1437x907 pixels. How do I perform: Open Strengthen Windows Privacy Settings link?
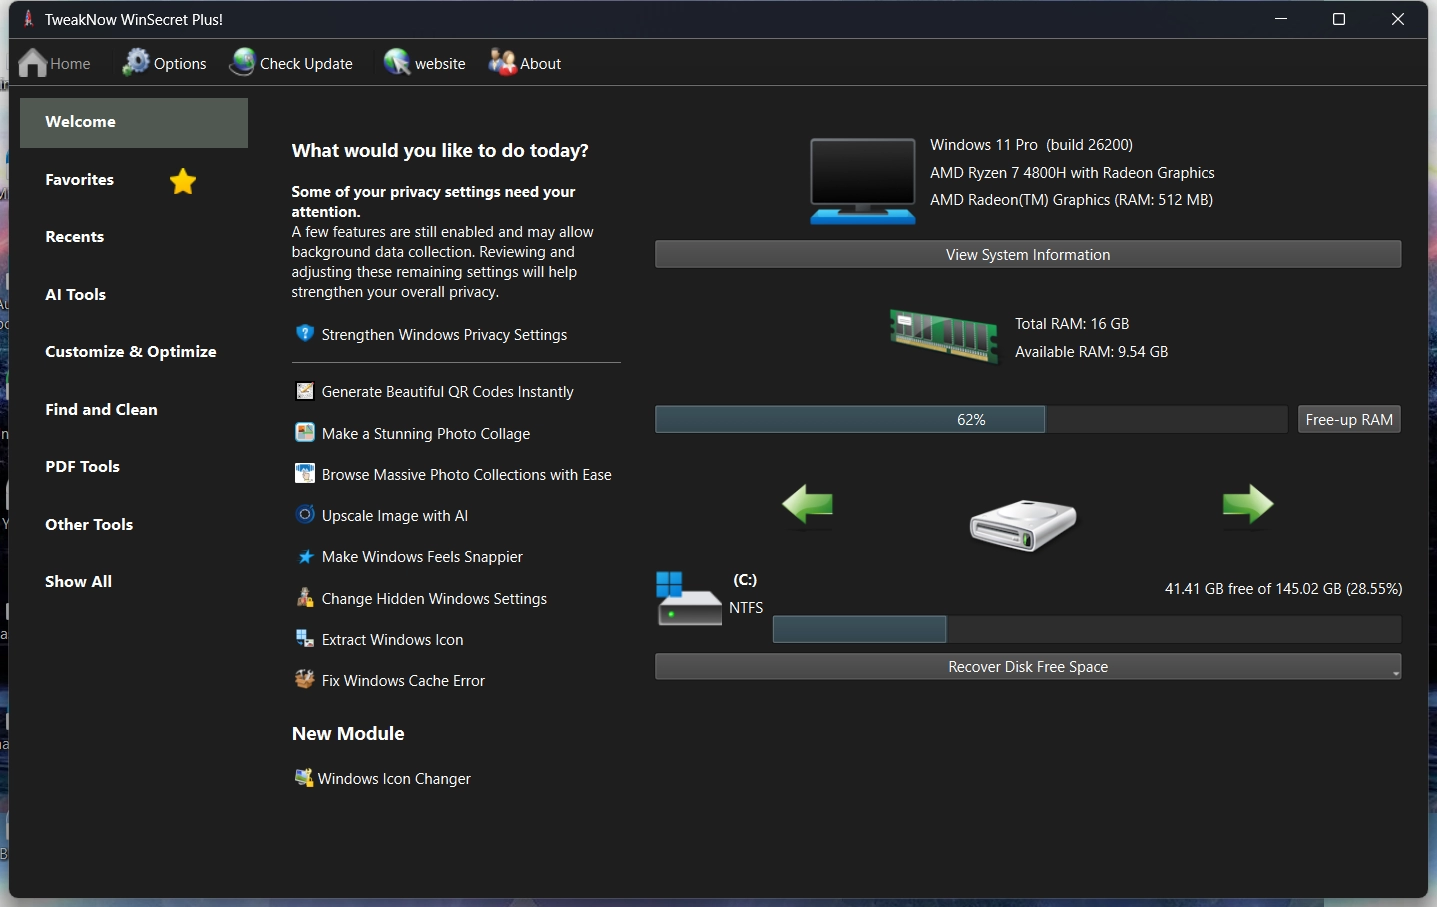click(444, 335)
